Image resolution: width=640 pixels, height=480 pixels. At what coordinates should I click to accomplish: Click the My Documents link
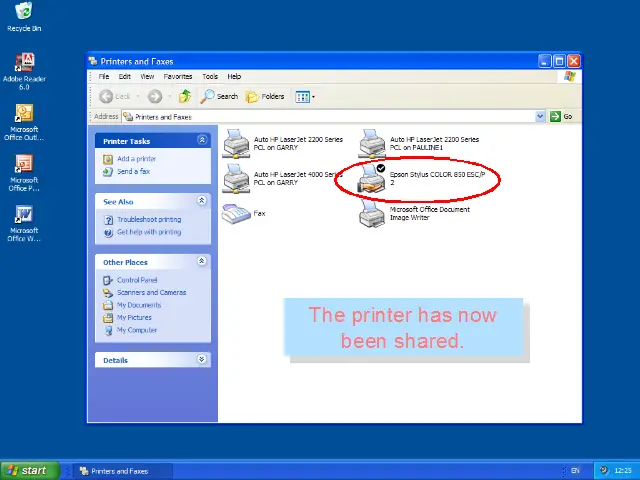coord(139,305)
